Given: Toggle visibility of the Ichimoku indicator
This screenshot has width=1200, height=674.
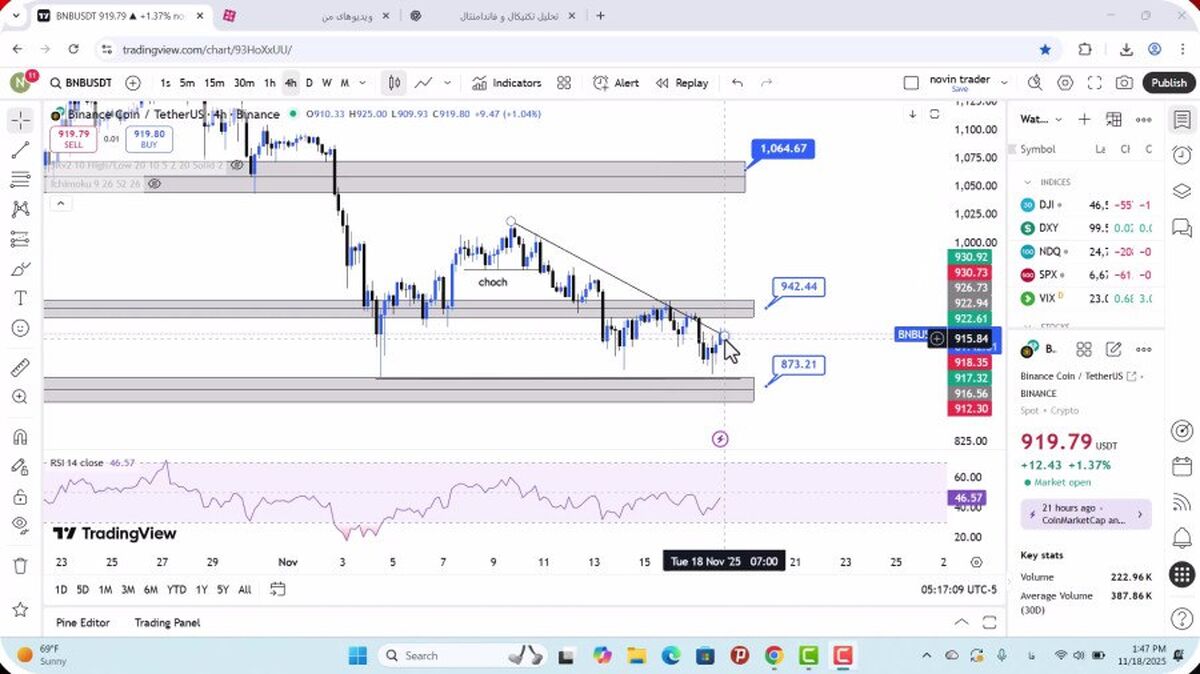Looking at the screenshot, I should click(x=154, y=184).
